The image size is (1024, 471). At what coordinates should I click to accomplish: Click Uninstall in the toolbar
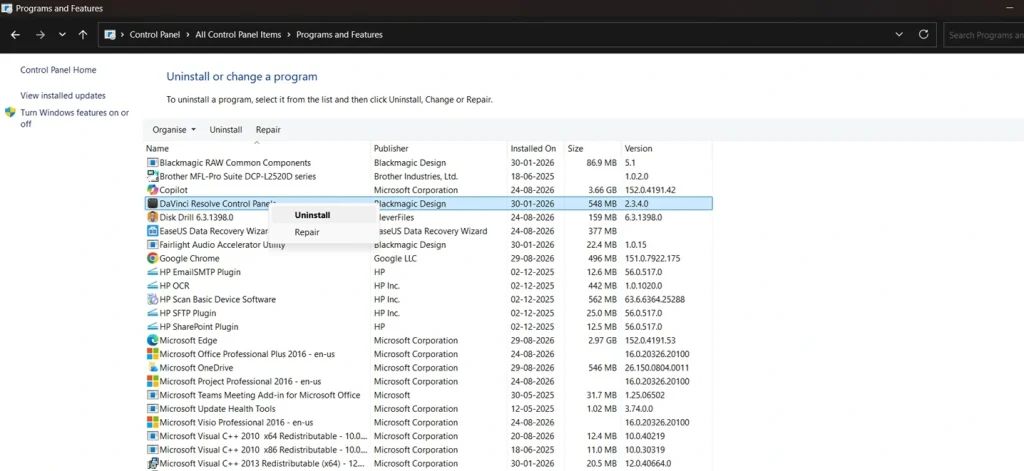226,130
